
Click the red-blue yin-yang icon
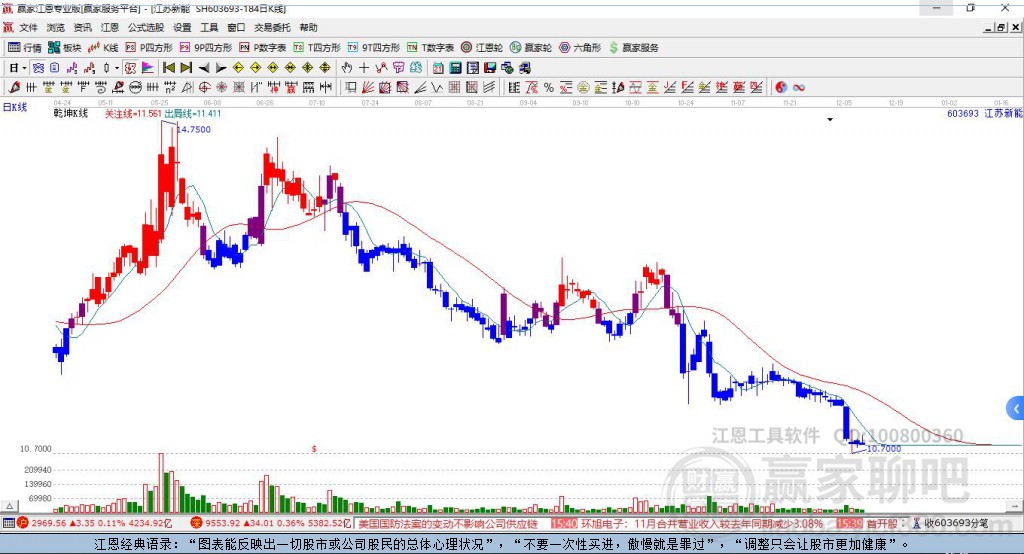click(781, 87)
